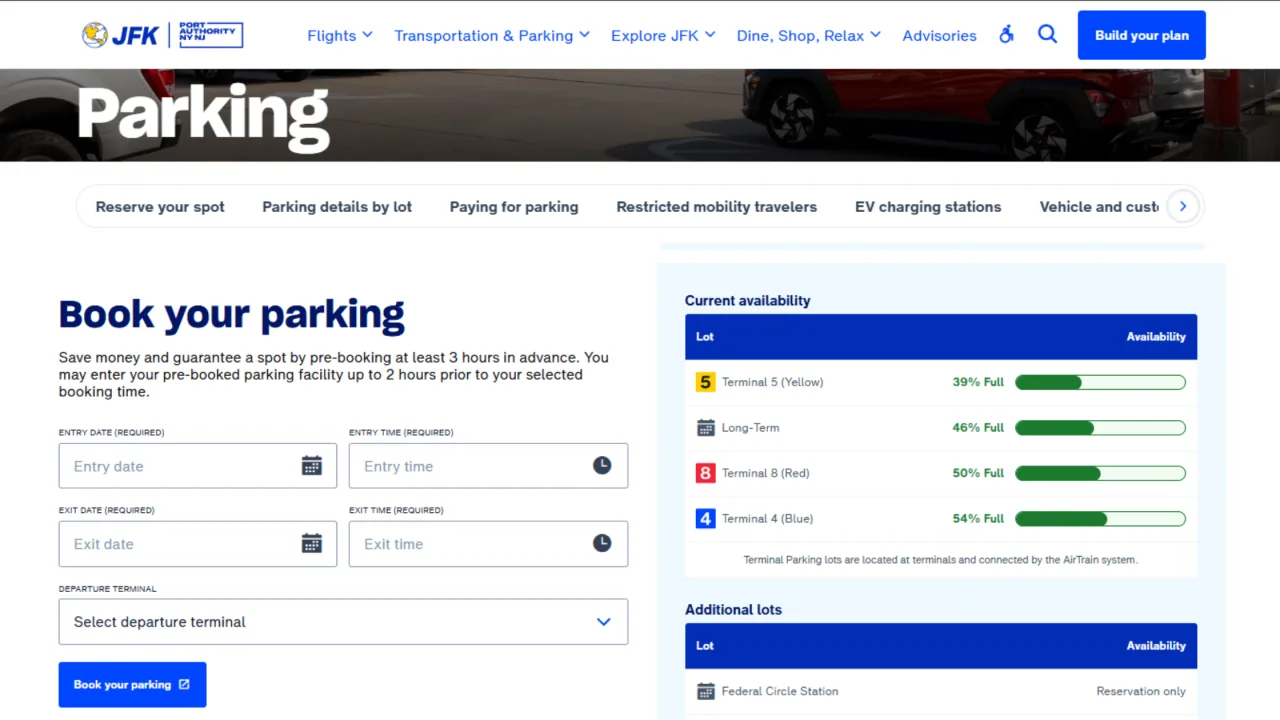Show more section tabs with the right arrow
Screen dimensions: 1280x720
(1183, 207)
